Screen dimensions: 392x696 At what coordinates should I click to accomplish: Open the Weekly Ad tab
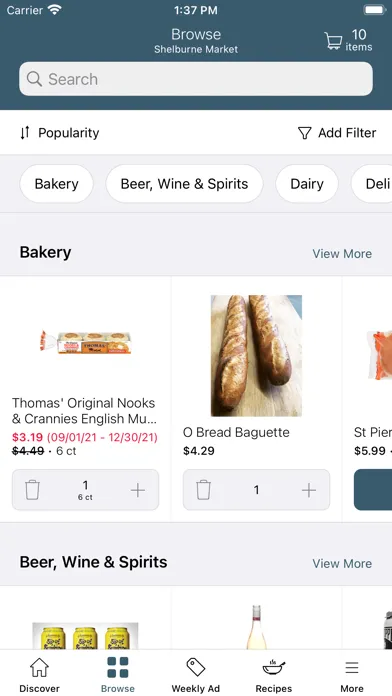pyautogui.click(x=195, y=675)
